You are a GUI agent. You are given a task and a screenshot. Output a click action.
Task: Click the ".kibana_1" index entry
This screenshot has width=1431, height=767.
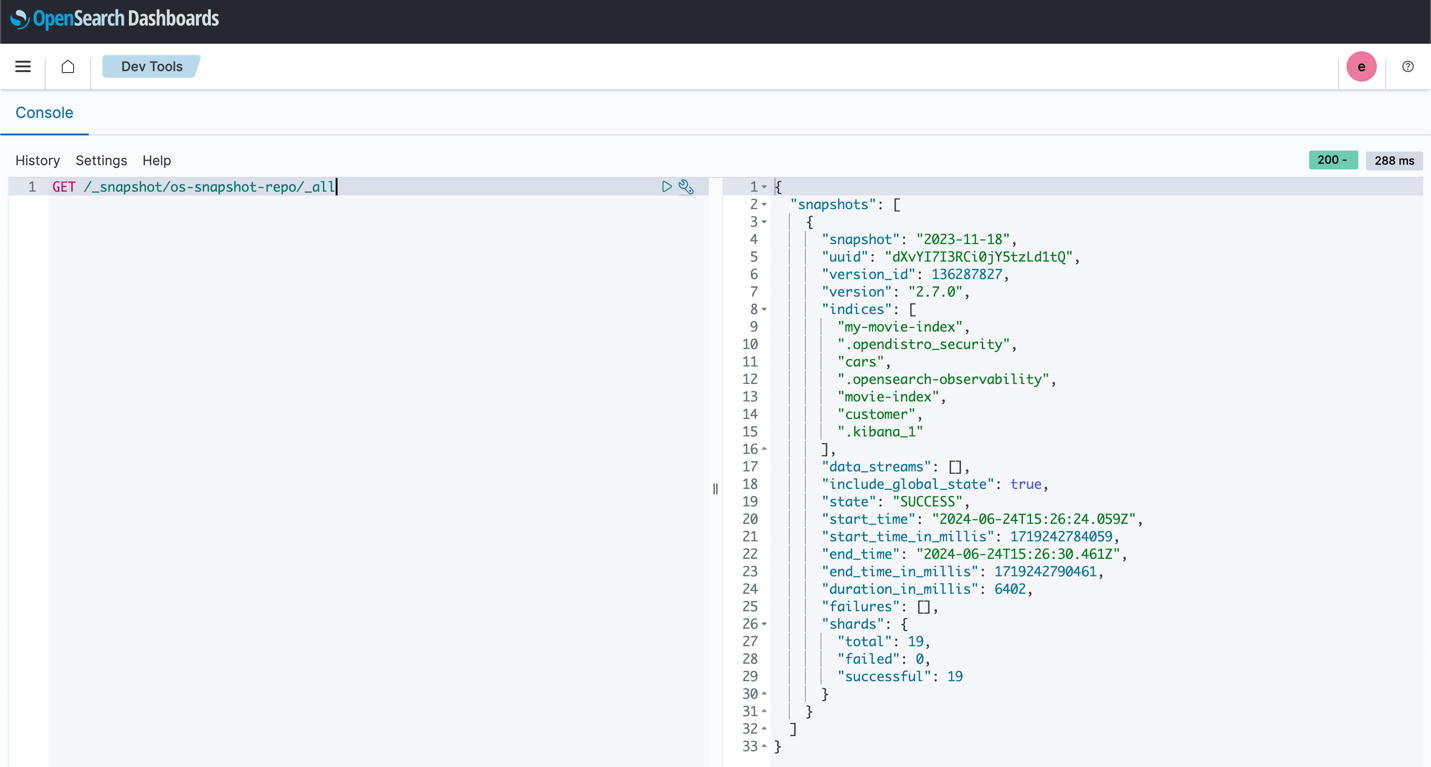tap(880, 432)
